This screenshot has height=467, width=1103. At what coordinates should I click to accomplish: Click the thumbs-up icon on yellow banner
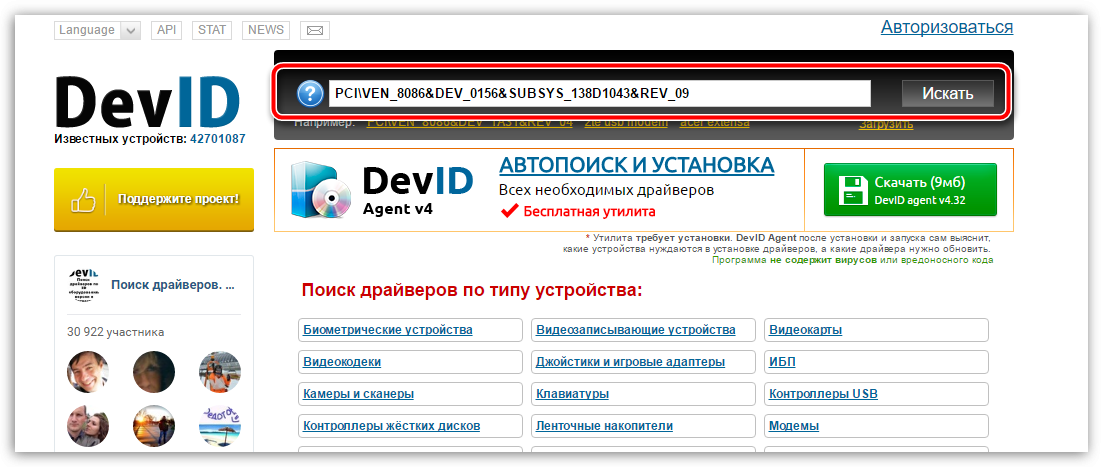(83, 199)
